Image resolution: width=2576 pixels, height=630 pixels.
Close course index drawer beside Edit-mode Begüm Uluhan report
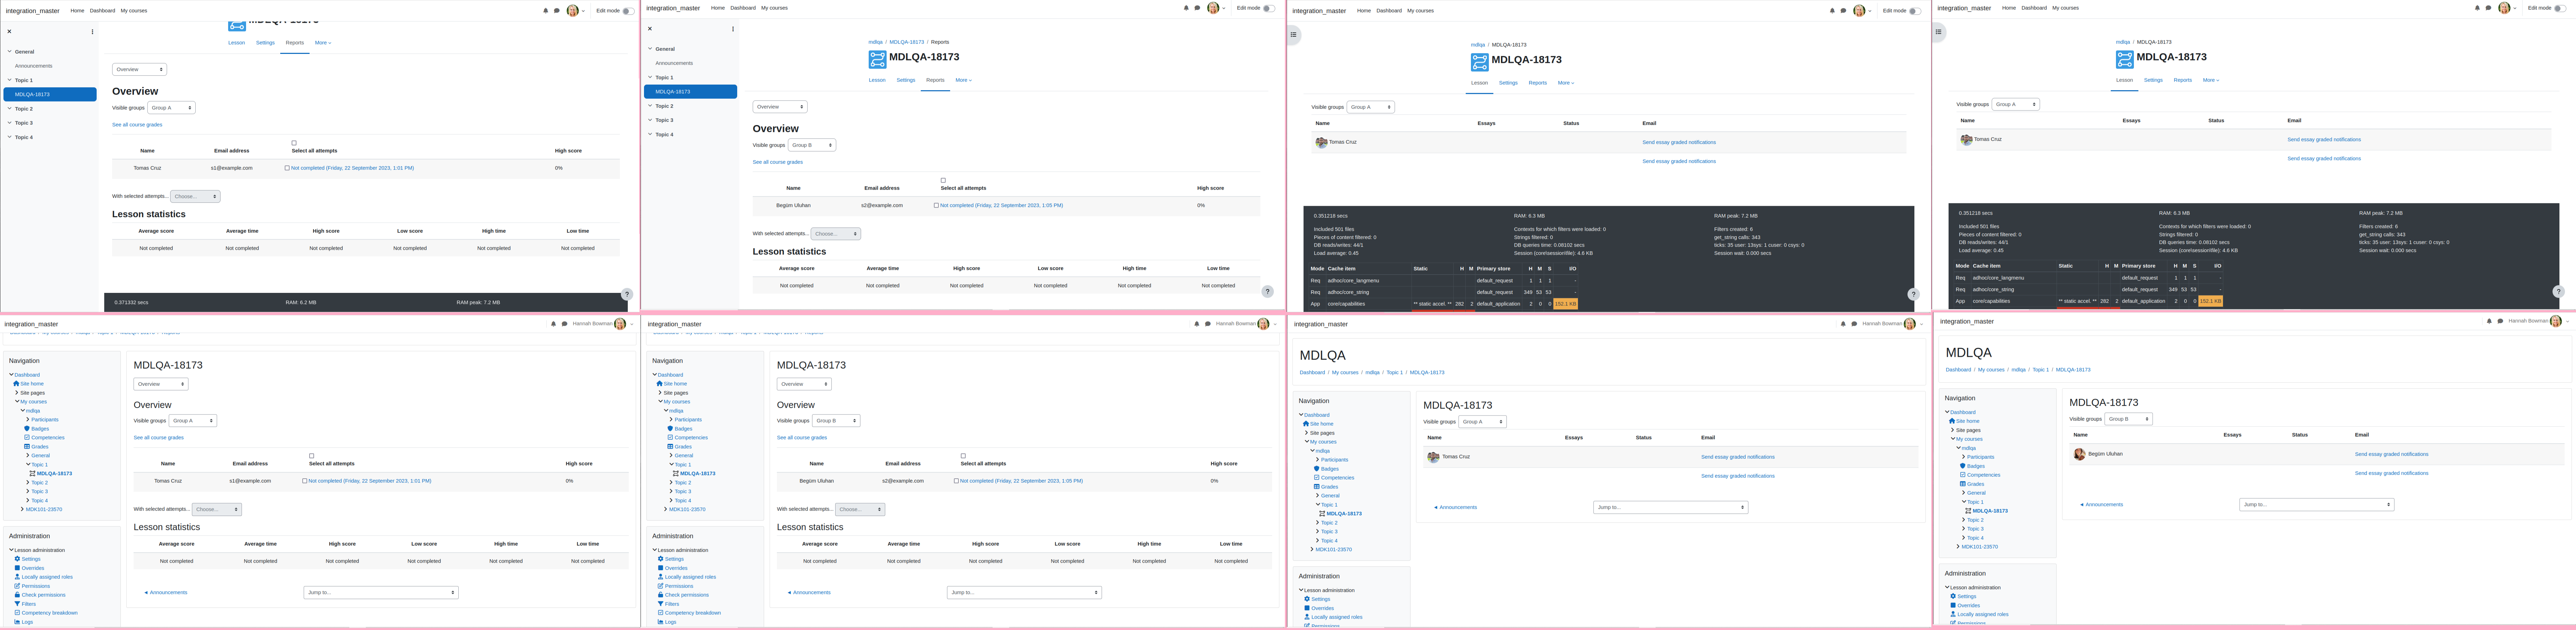tap(650, 29)
